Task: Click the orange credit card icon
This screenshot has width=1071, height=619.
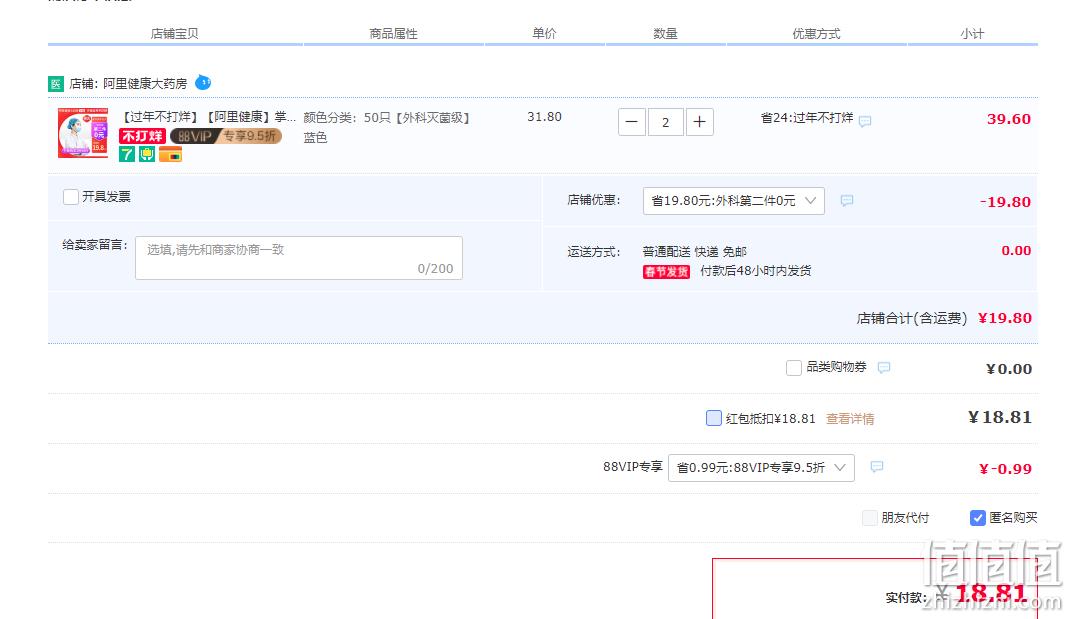Action: 170,154
